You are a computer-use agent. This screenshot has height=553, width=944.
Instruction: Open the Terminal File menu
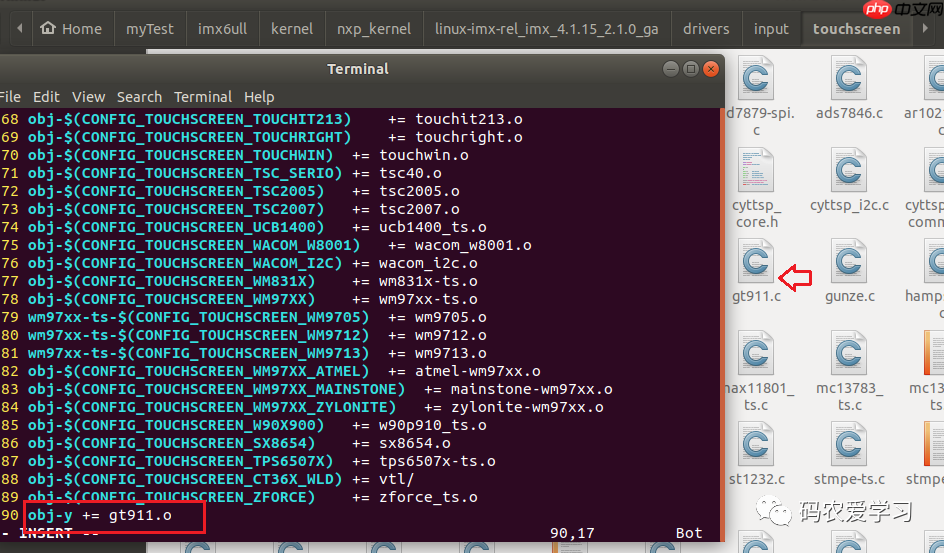point(10,97)
